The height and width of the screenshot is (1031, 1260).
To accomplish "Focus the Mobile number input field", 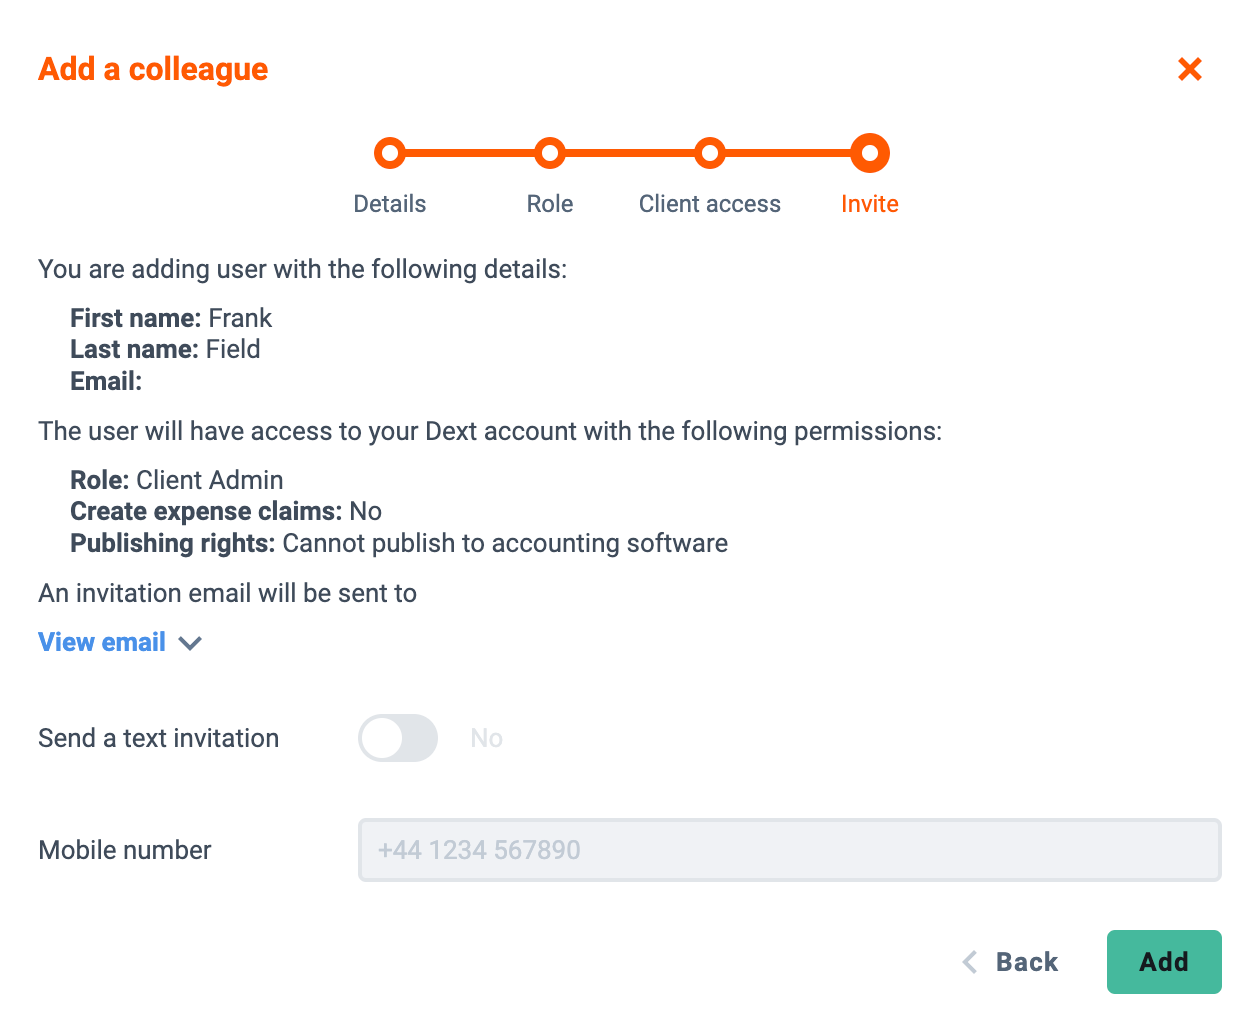I will [790, 850].
